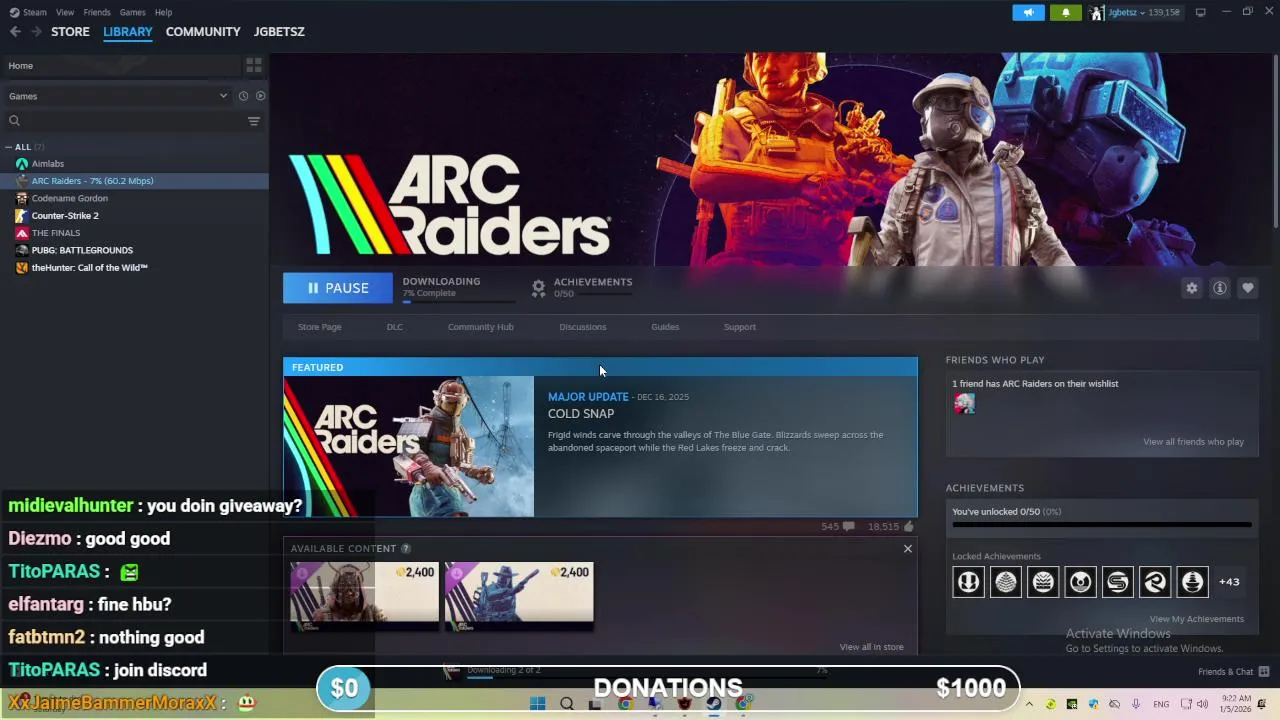Screen dimensions: 1280x720
Task: Open the Friends menu
Action: pyautogui.click(x=97, y=12)
